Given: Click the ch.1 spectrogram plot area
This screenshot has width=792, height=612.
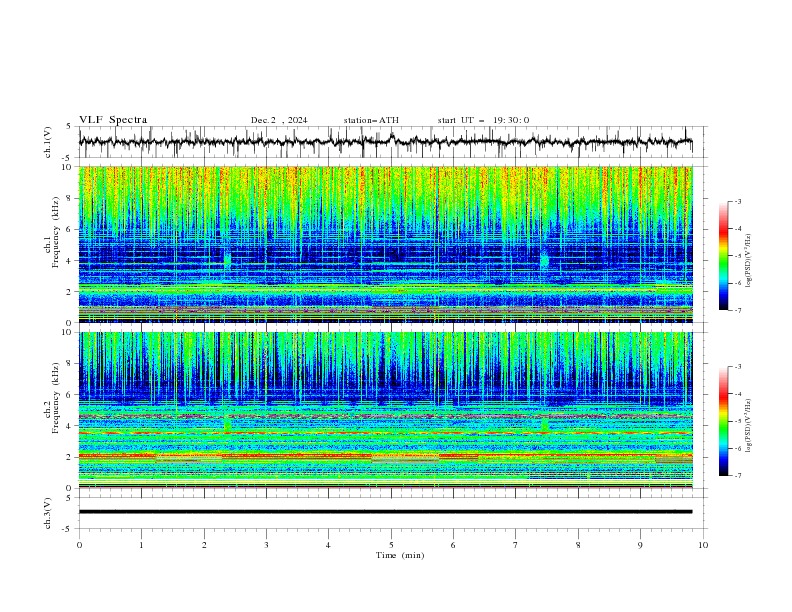Looking at the screenshot, I should [386, 244].
